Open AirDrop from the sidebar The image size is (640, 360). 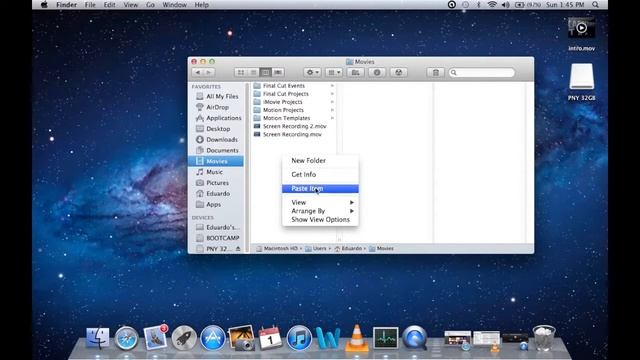(217, 107)
